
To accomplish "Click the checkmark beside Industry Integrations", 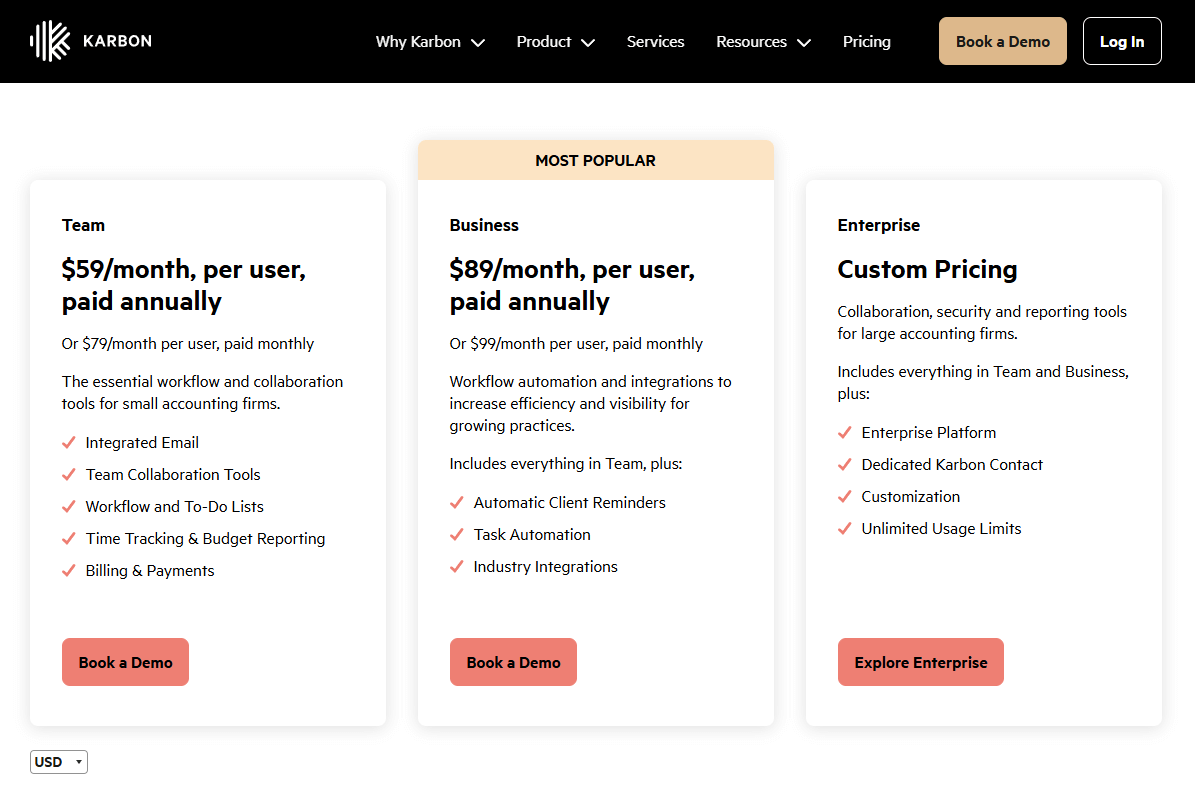I will [x=457, y=566].
